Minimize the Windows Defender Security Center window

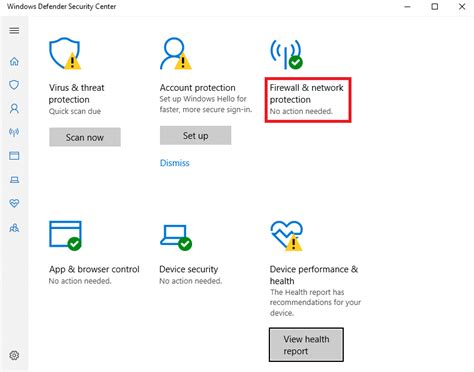click(407, 7)
